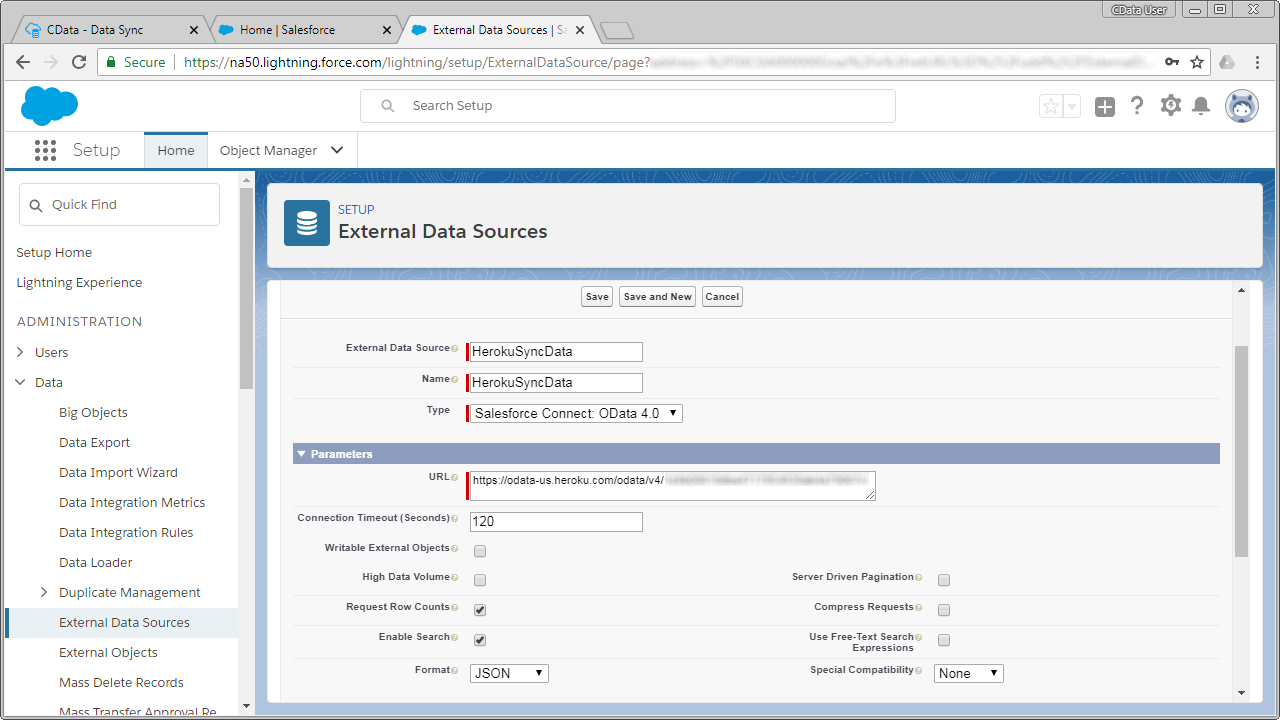
Task: Expand the Duplicate Management tree item
Action: coord(43,592)
